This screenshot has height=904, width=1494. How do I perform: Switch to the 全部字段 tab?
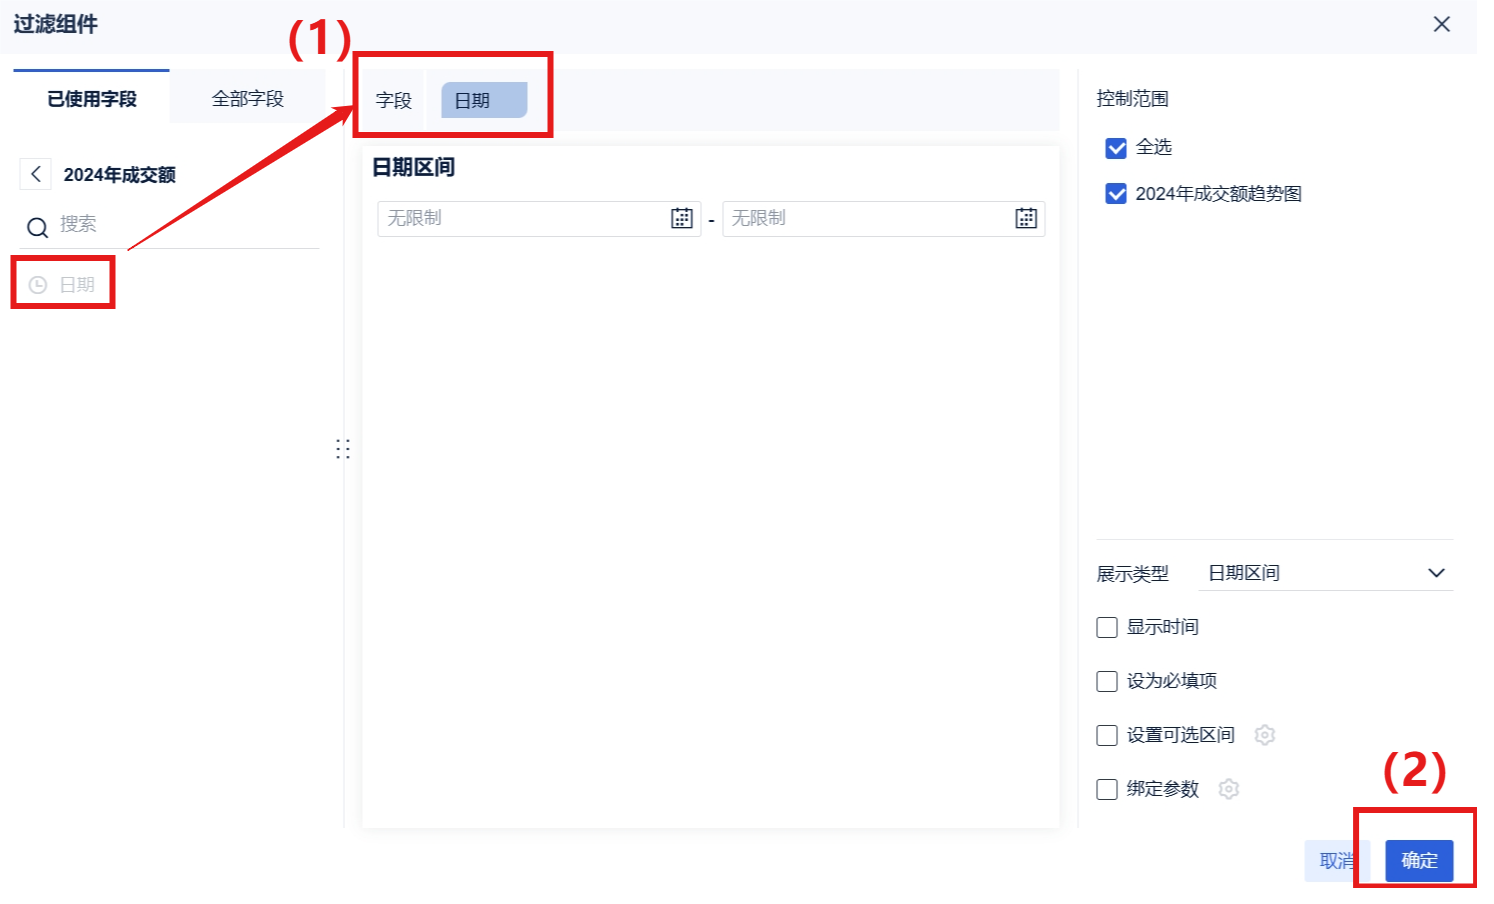tap(248, 98)
